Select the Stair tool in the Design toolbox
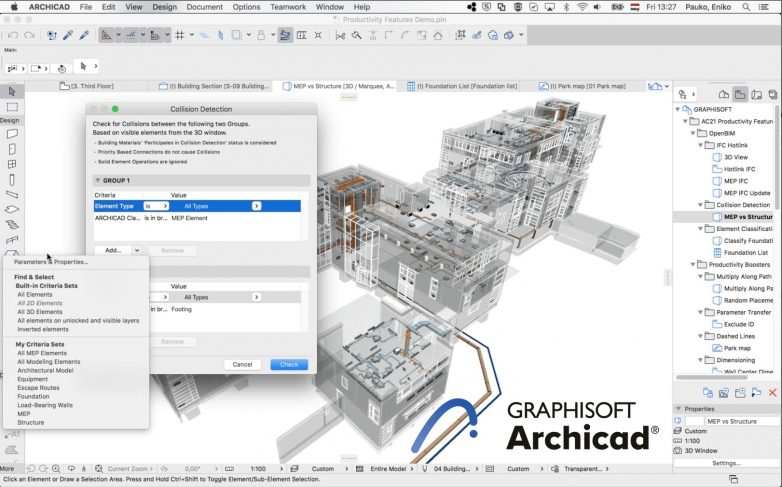 pos(12,225)
